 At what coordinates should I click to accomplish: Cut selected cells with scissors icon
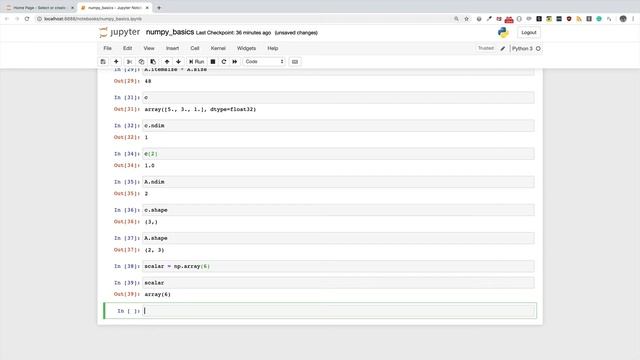[129, 62]
